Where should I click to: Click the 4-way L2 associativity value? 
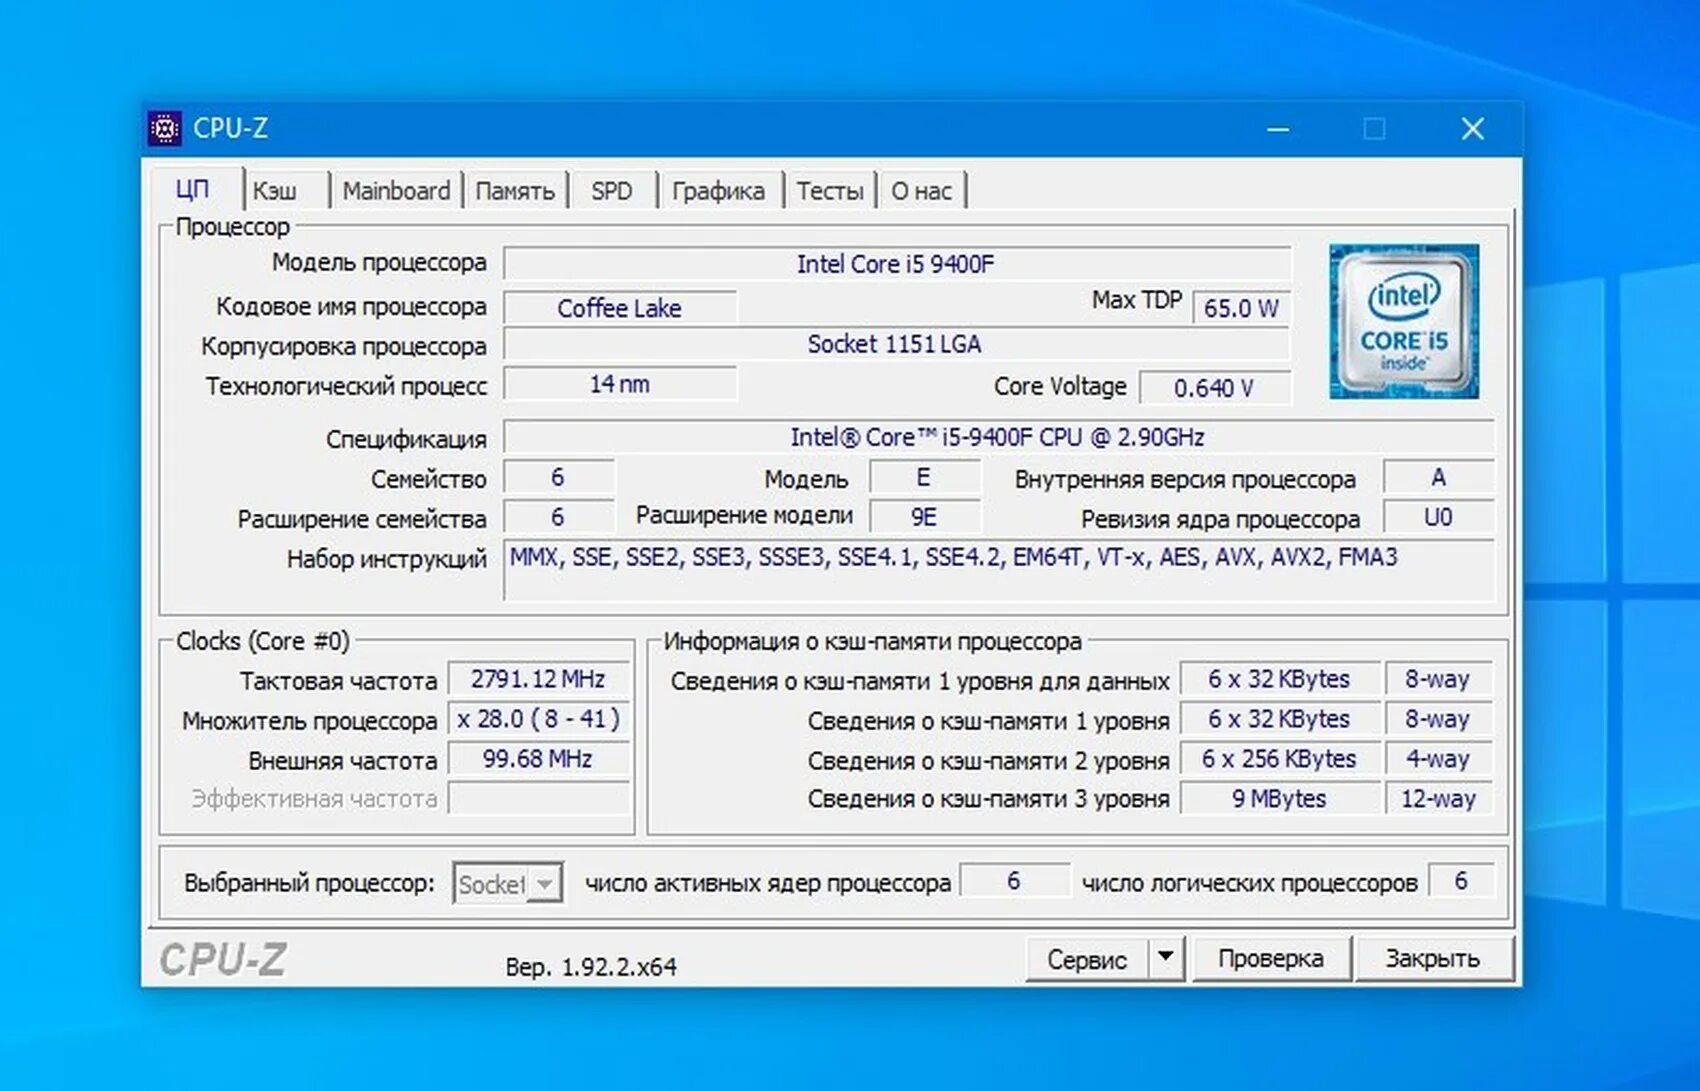1438,759
